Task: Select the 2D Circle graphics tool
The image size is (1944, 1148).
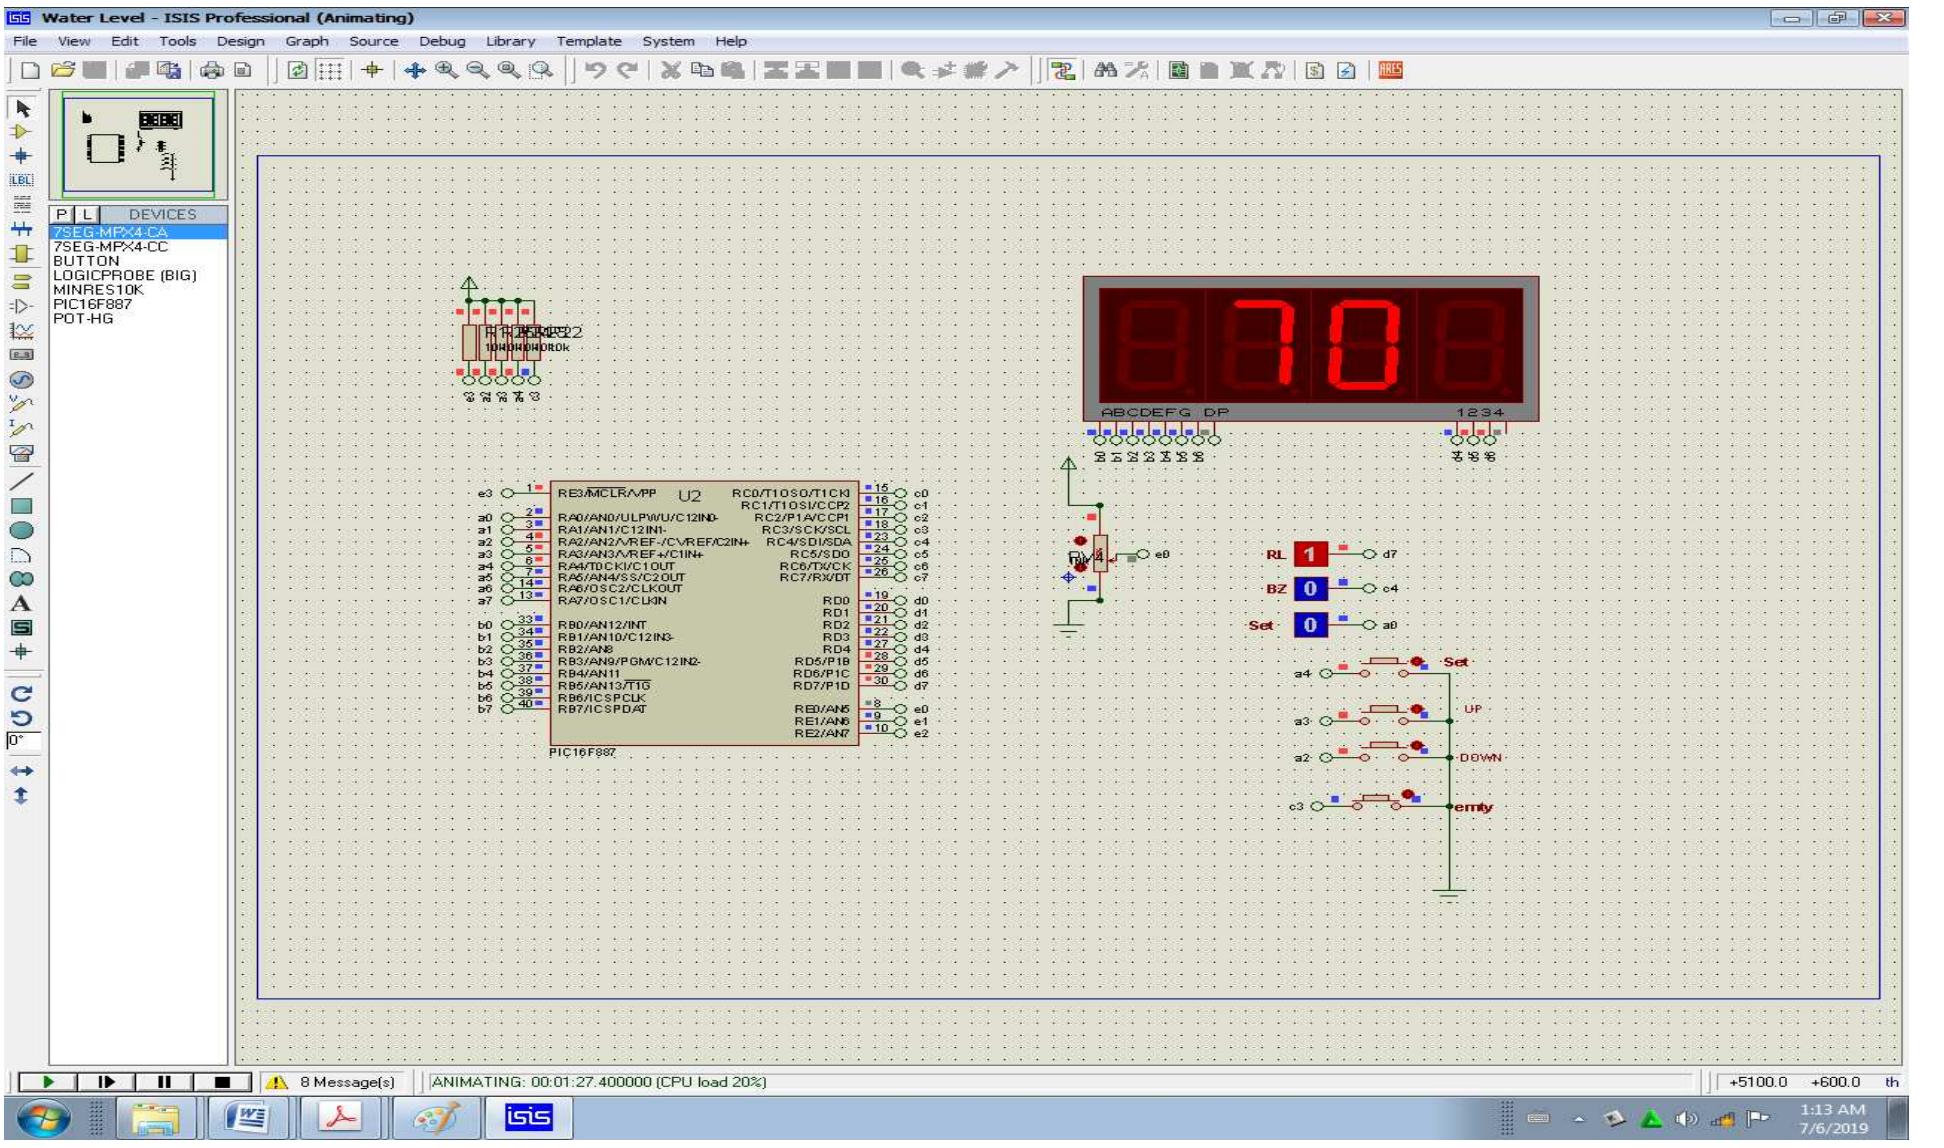Action: (21, 530)
